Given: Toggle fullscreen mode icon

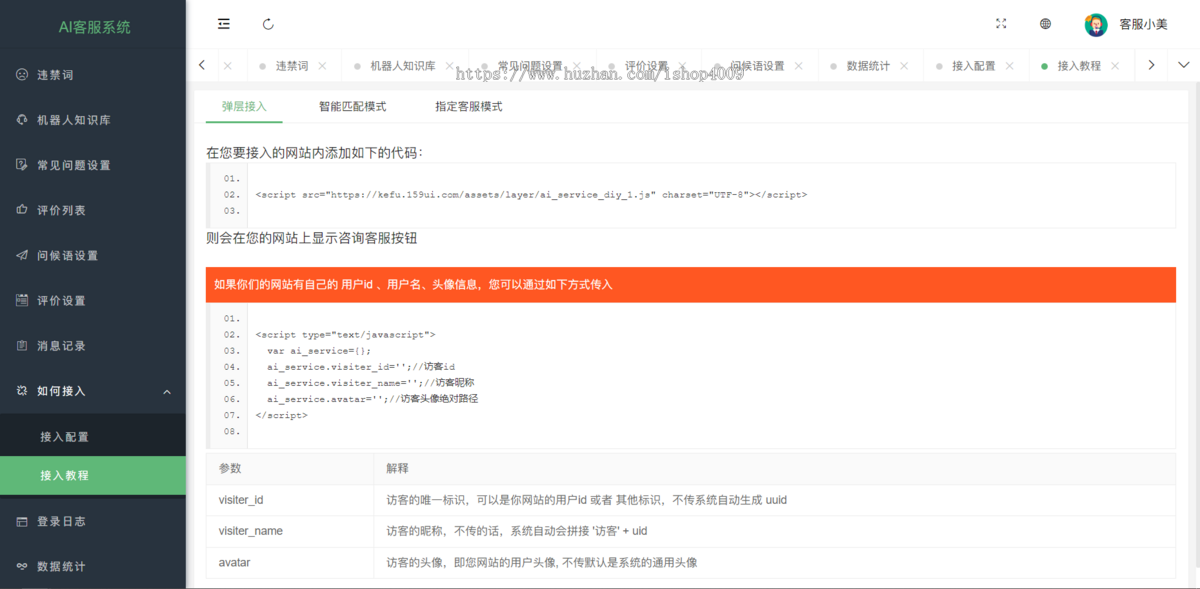Looking at the screenshot, I should pos(1002,24).
